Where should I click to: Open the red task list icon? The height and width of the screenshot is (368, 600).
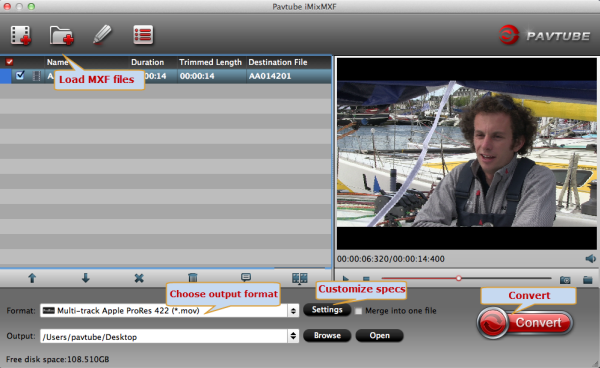click(143, 35)
